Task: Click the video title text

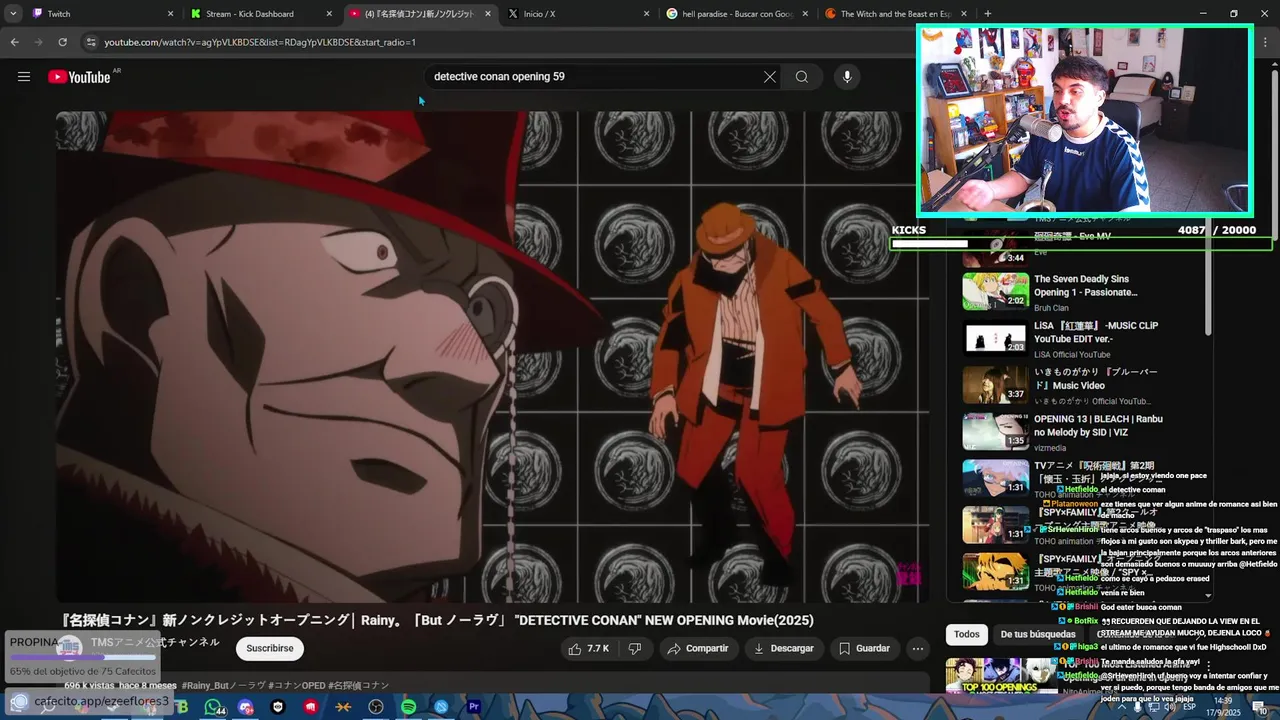Action: [437, 621]
